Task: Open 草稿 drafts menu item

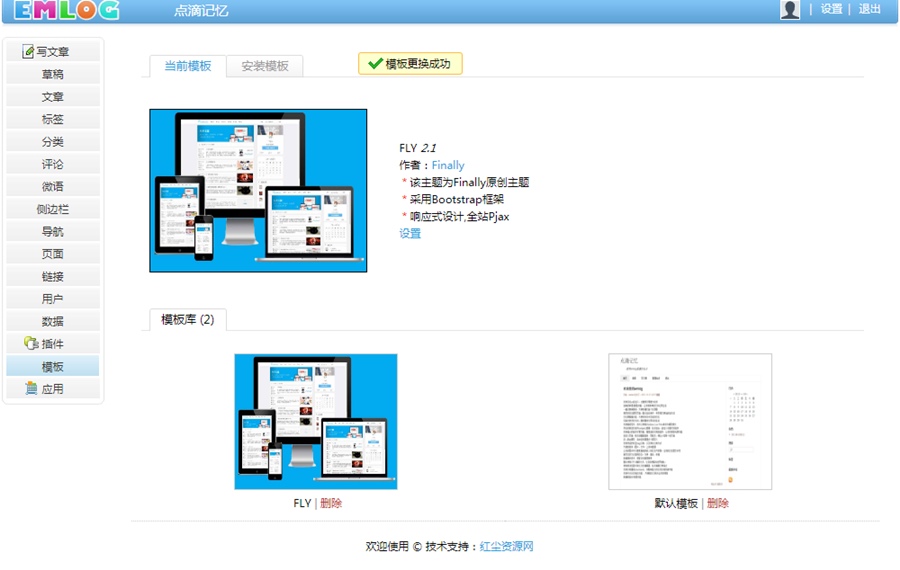Action: 53,74
